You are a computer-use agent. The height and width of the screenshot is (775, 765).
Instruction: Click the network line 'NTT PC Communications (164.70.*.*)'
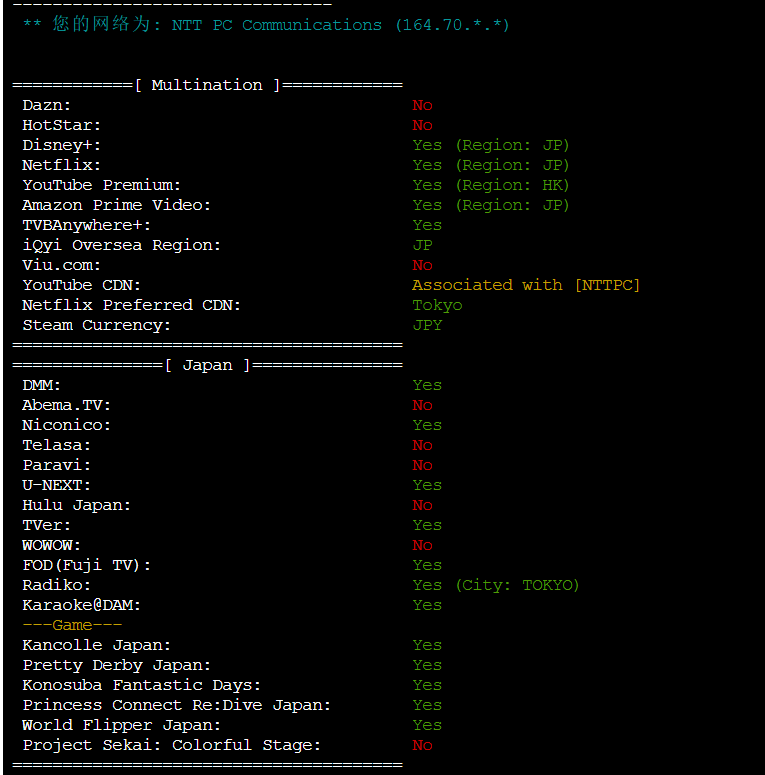pyautogui.click(x=340, y=25)
